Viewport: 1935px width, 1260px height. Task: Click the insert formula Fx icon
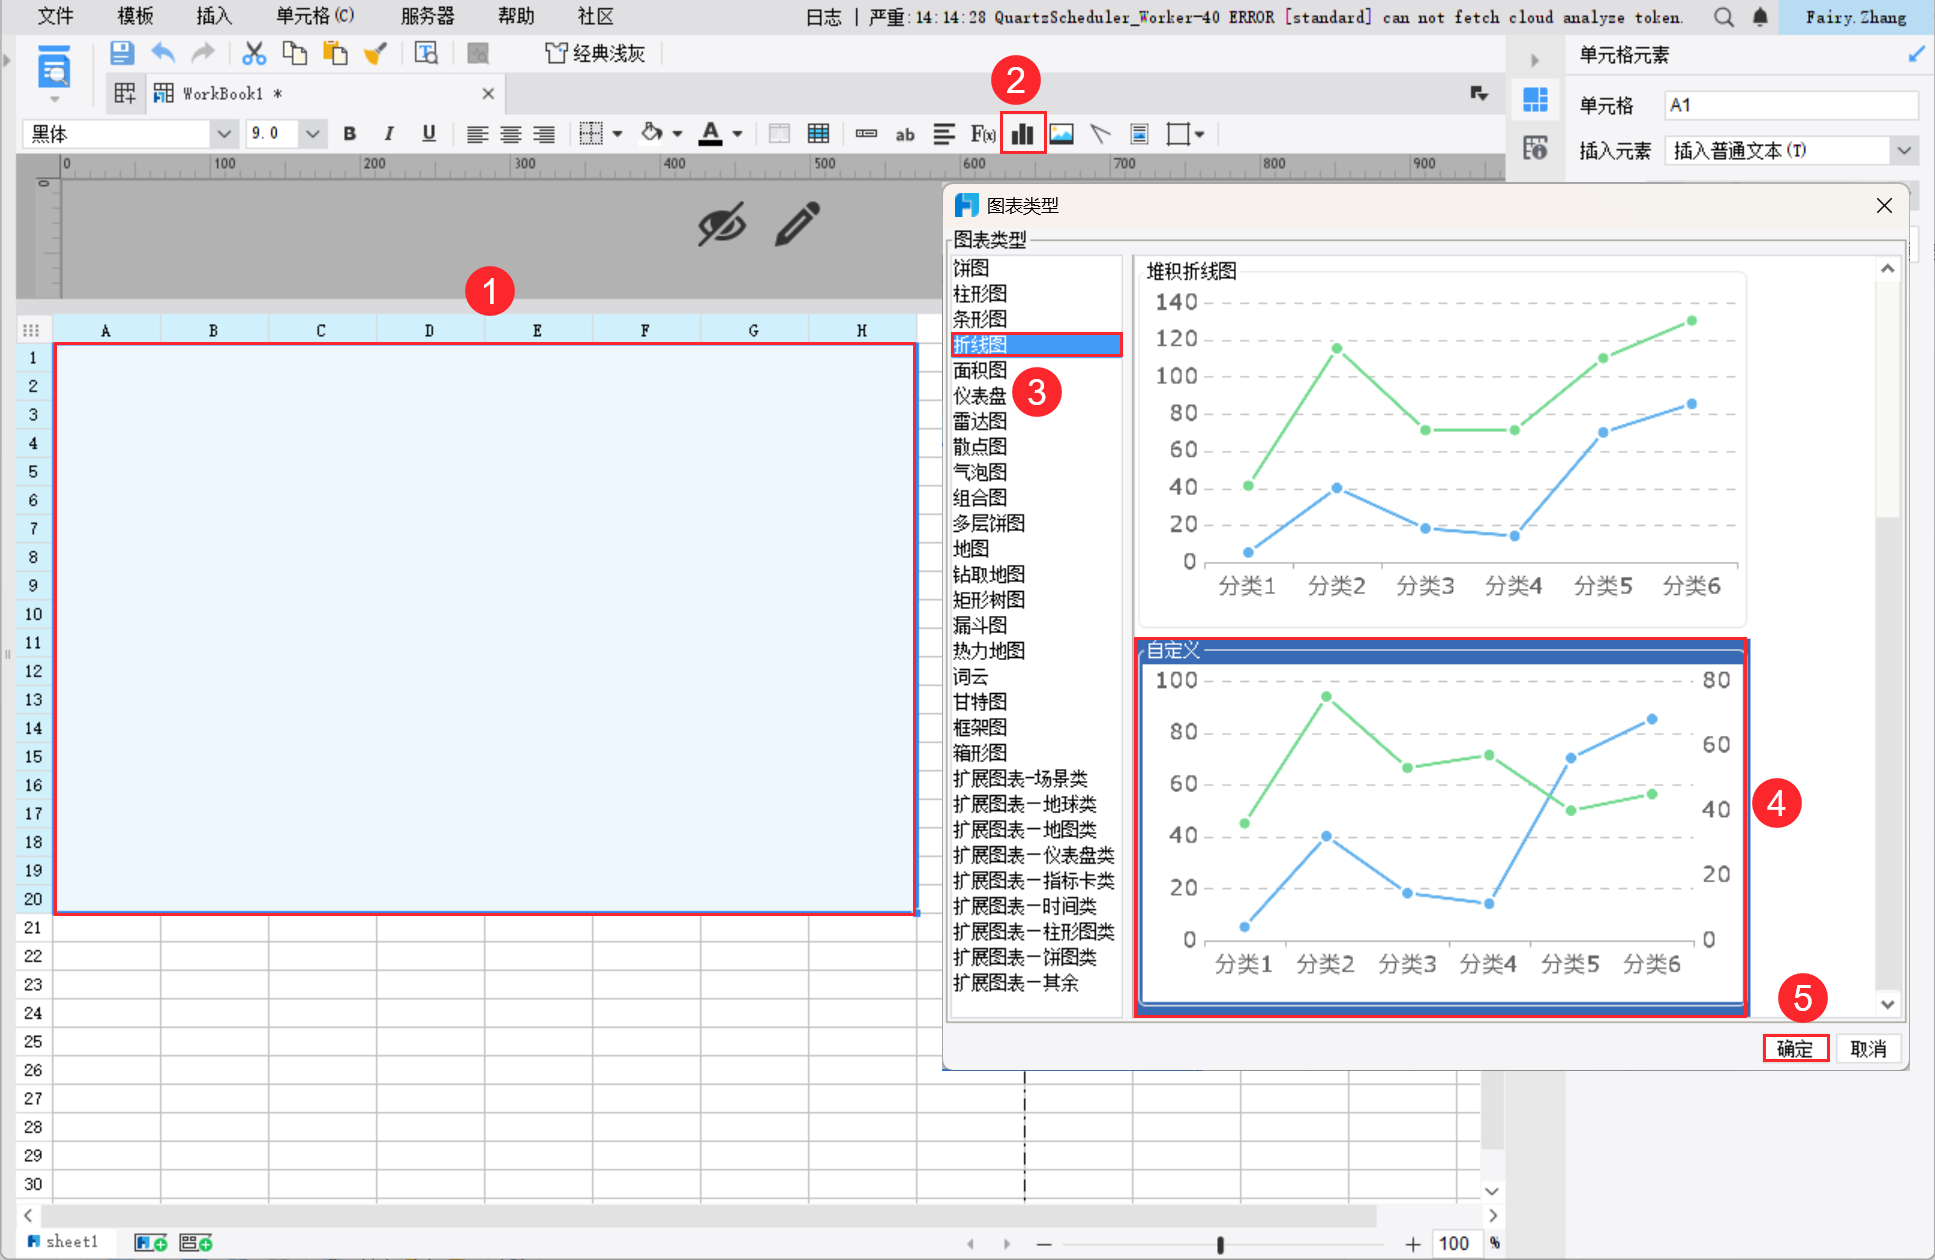tap(983, 134)
